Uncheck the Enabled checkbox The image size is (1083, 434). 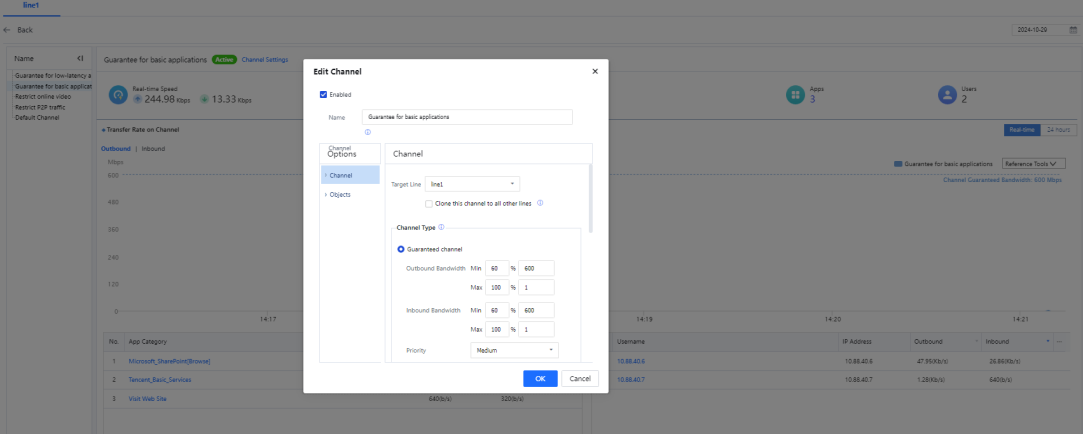click(323, 95)
